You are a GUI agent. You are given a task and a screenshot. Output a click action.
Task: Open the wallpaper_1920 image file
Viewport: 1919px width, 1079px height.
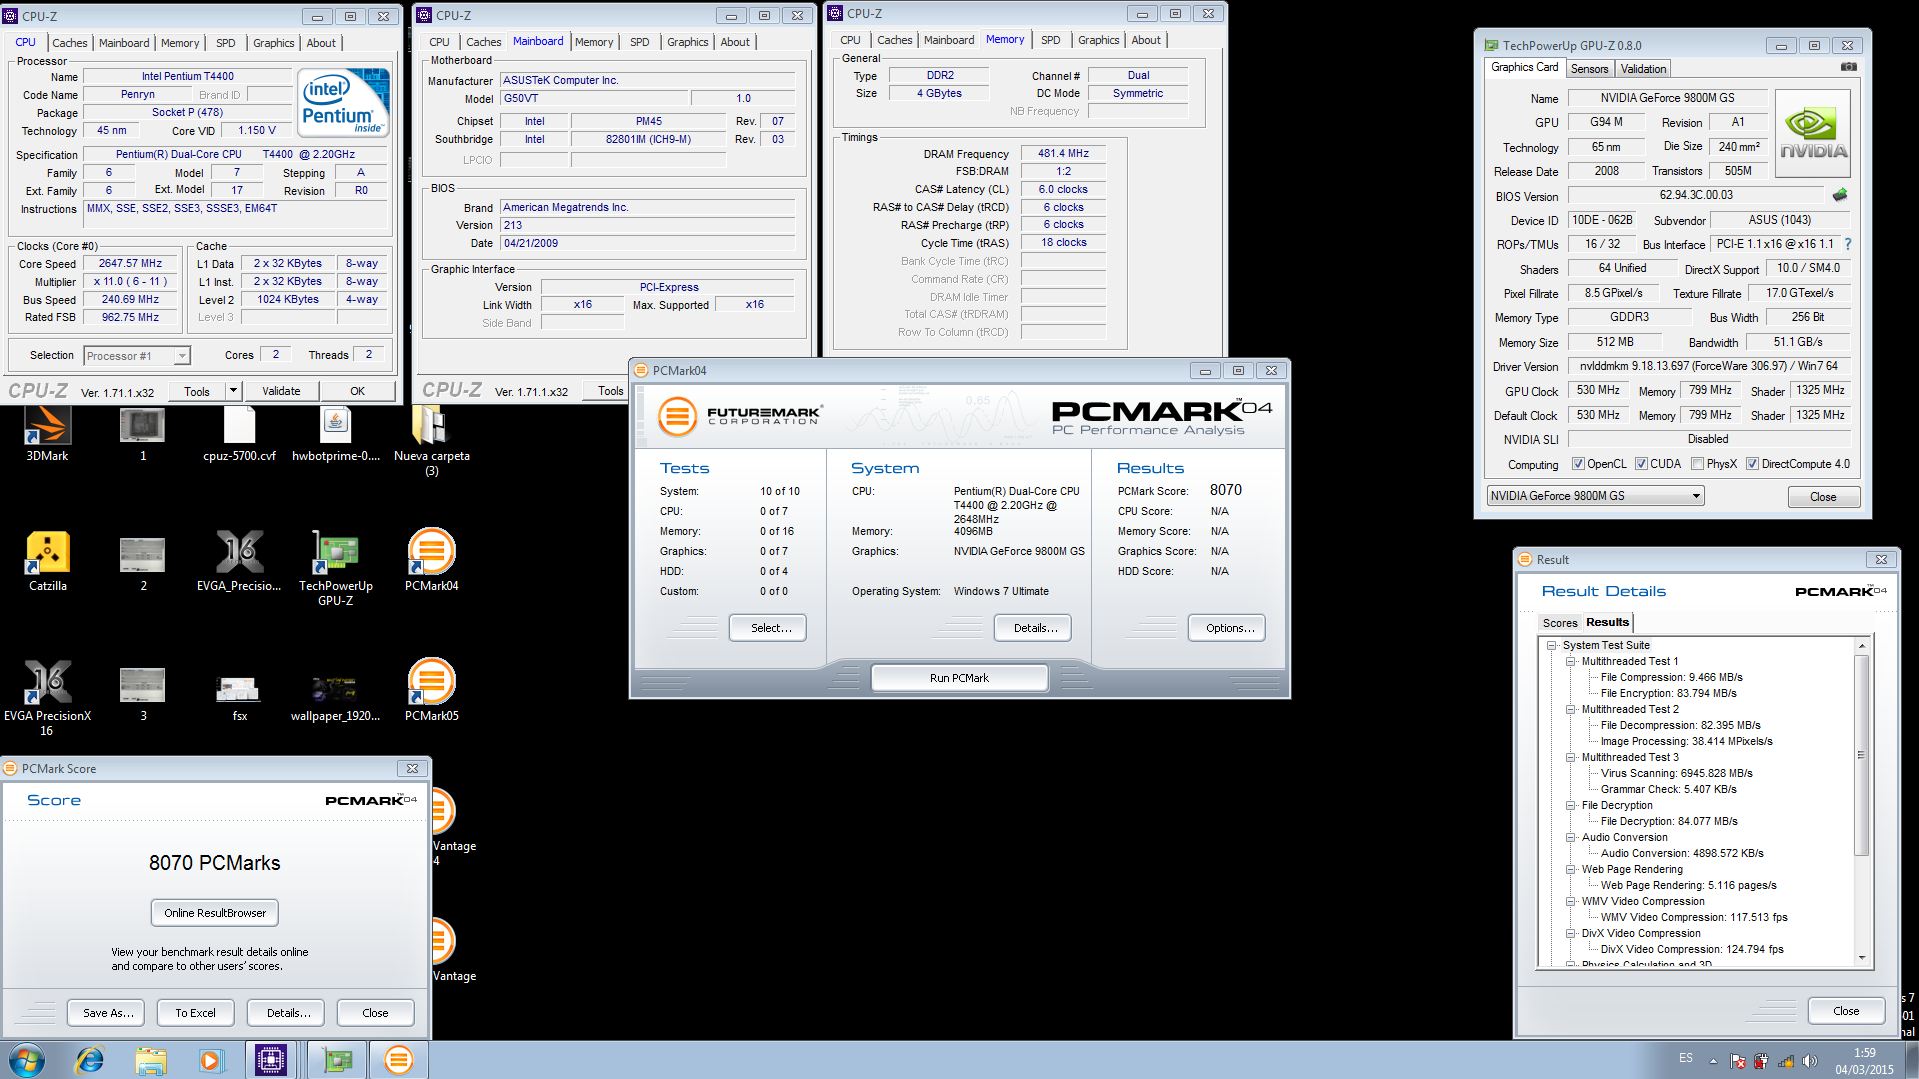[x=335, y=697]
